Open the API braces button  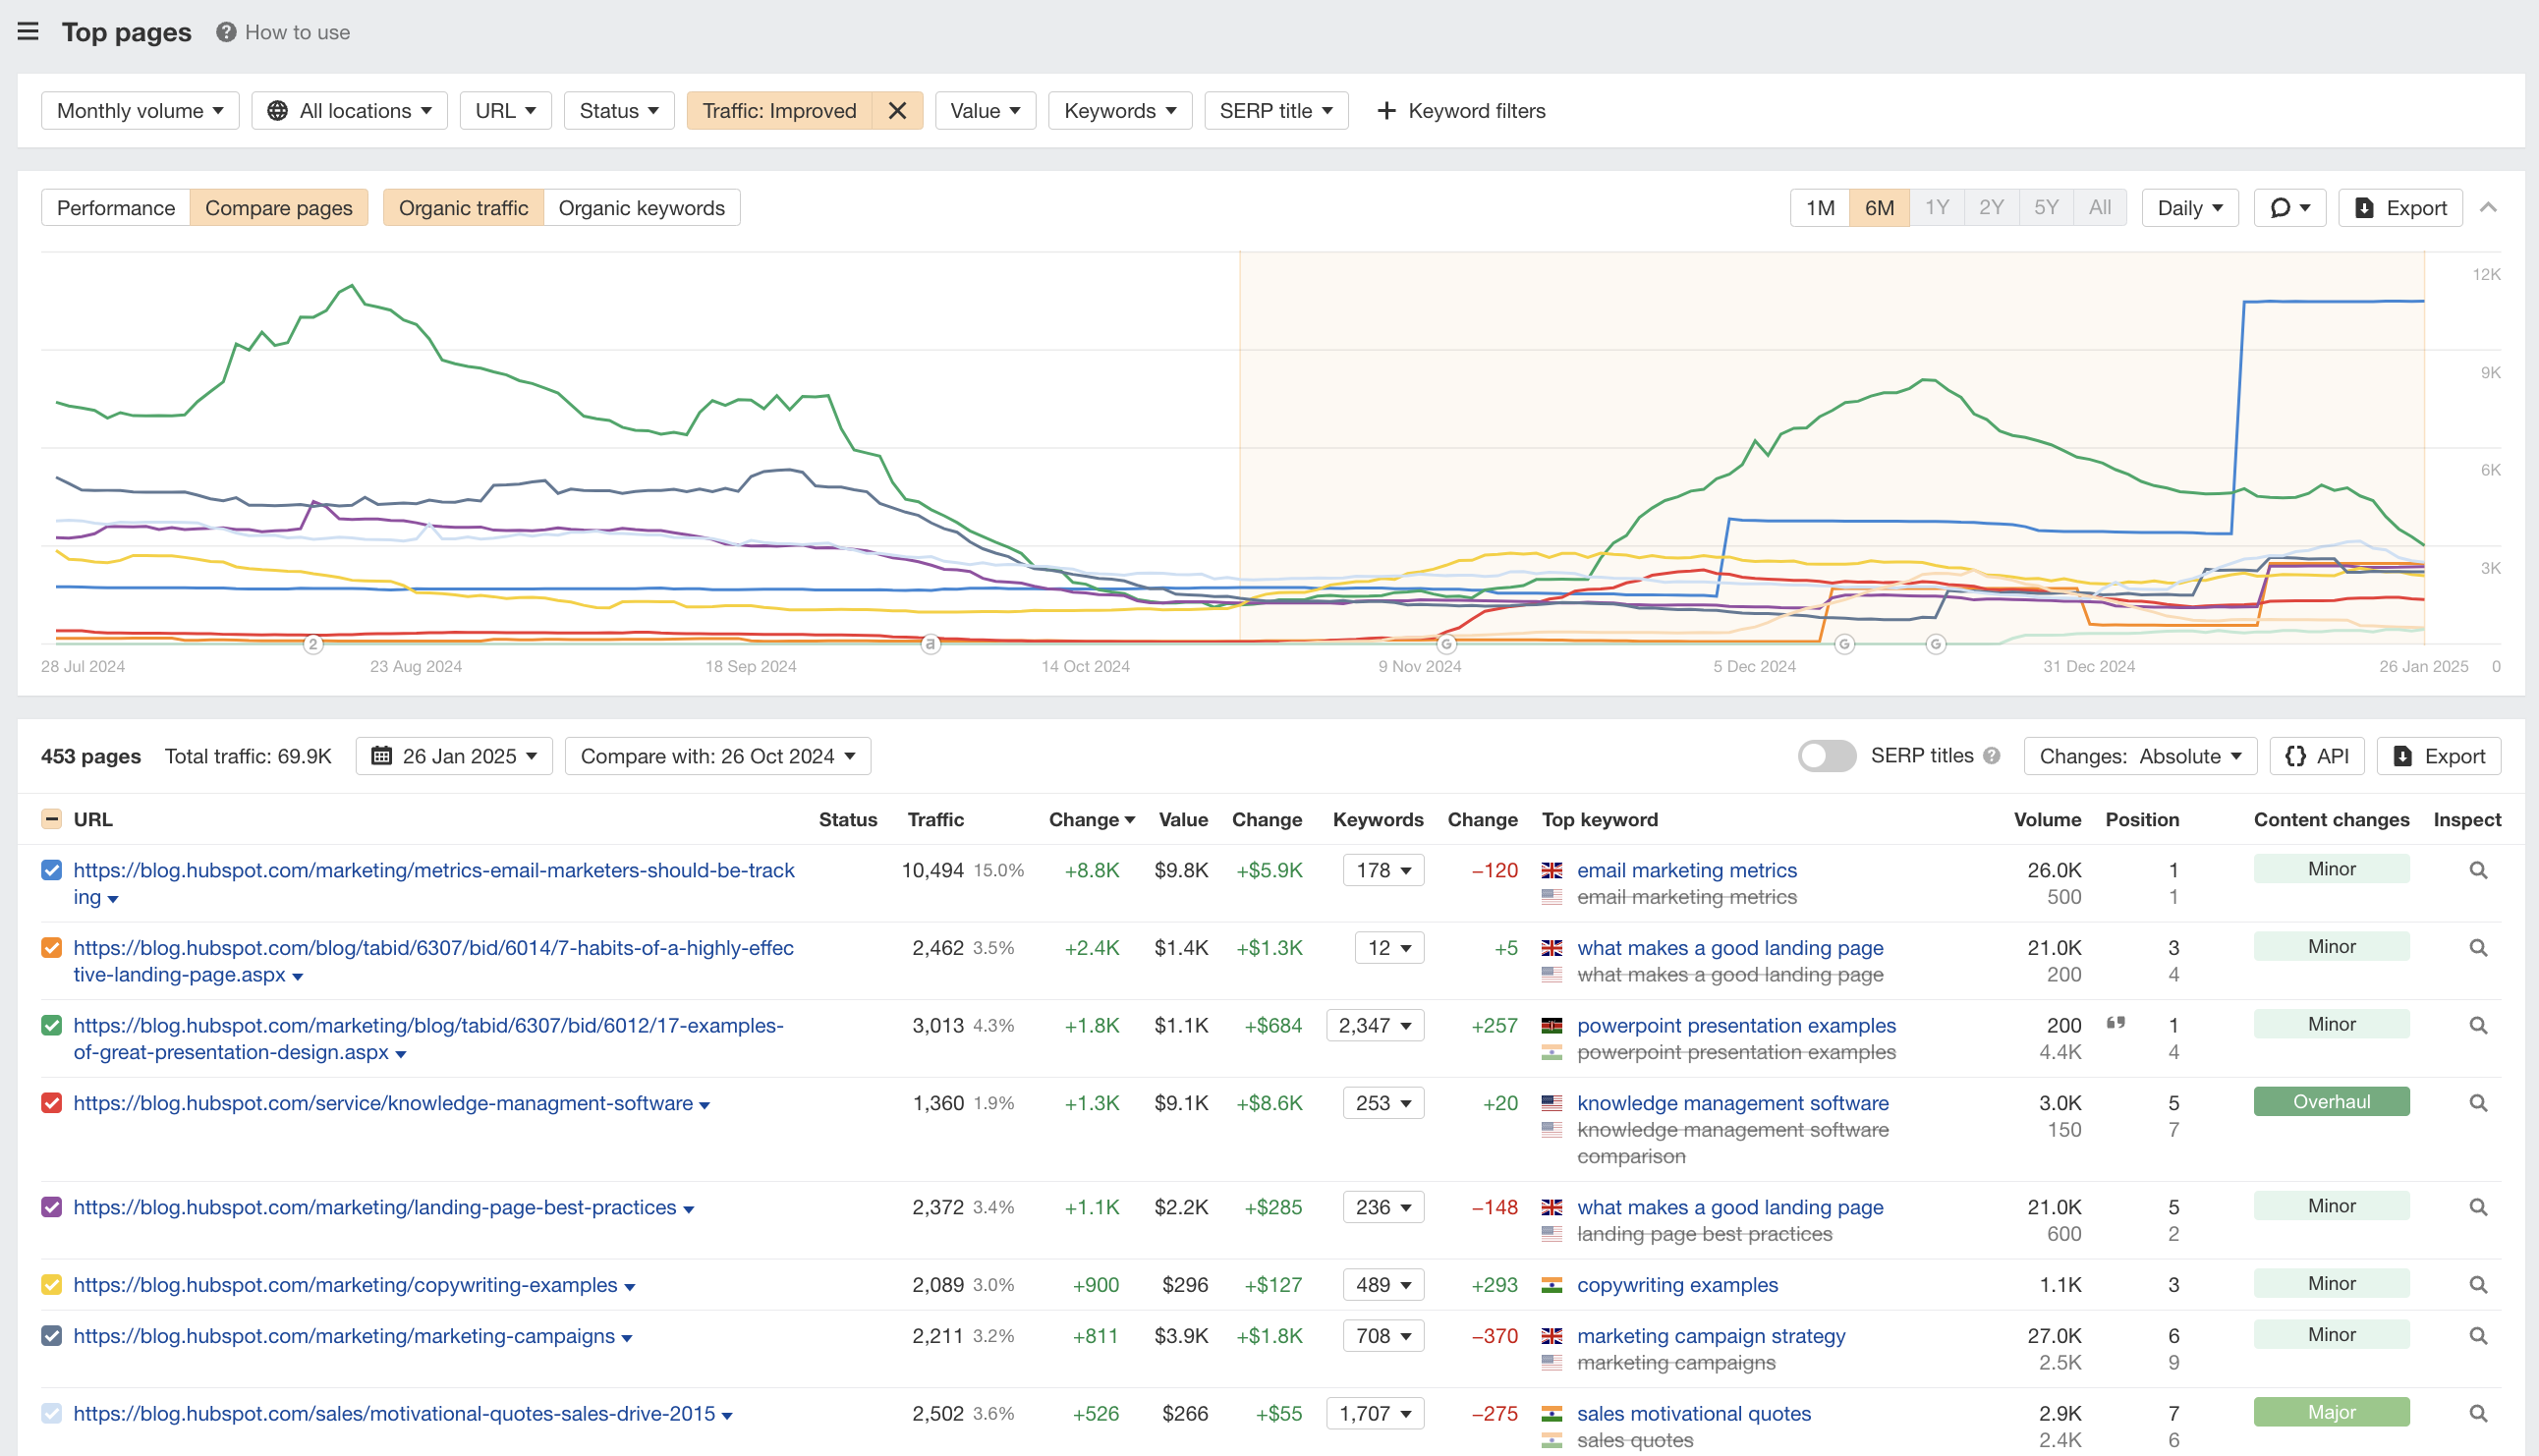(2317, 756)
